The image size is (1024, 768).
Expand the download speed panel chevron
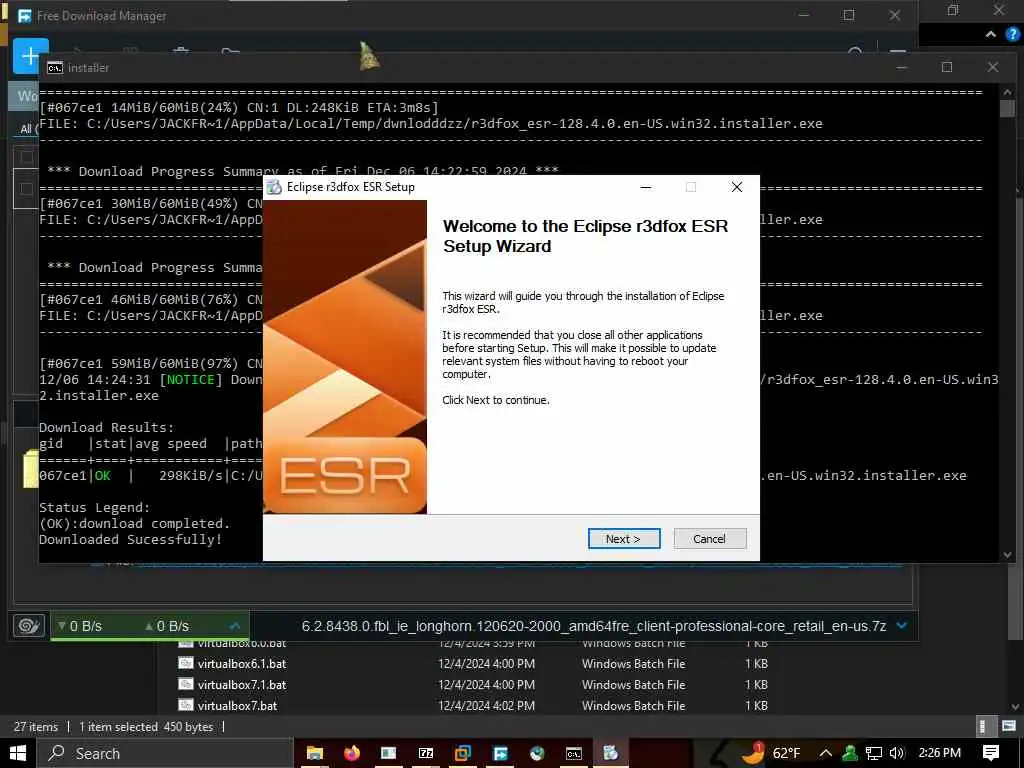click(235, 626)
